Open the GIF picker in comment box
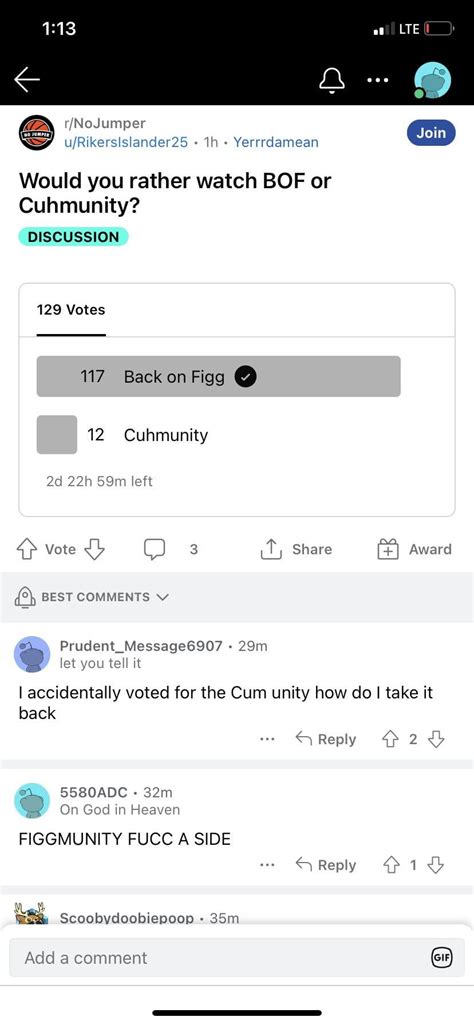Screen dimensions: 474x1025 pos(442,958)
